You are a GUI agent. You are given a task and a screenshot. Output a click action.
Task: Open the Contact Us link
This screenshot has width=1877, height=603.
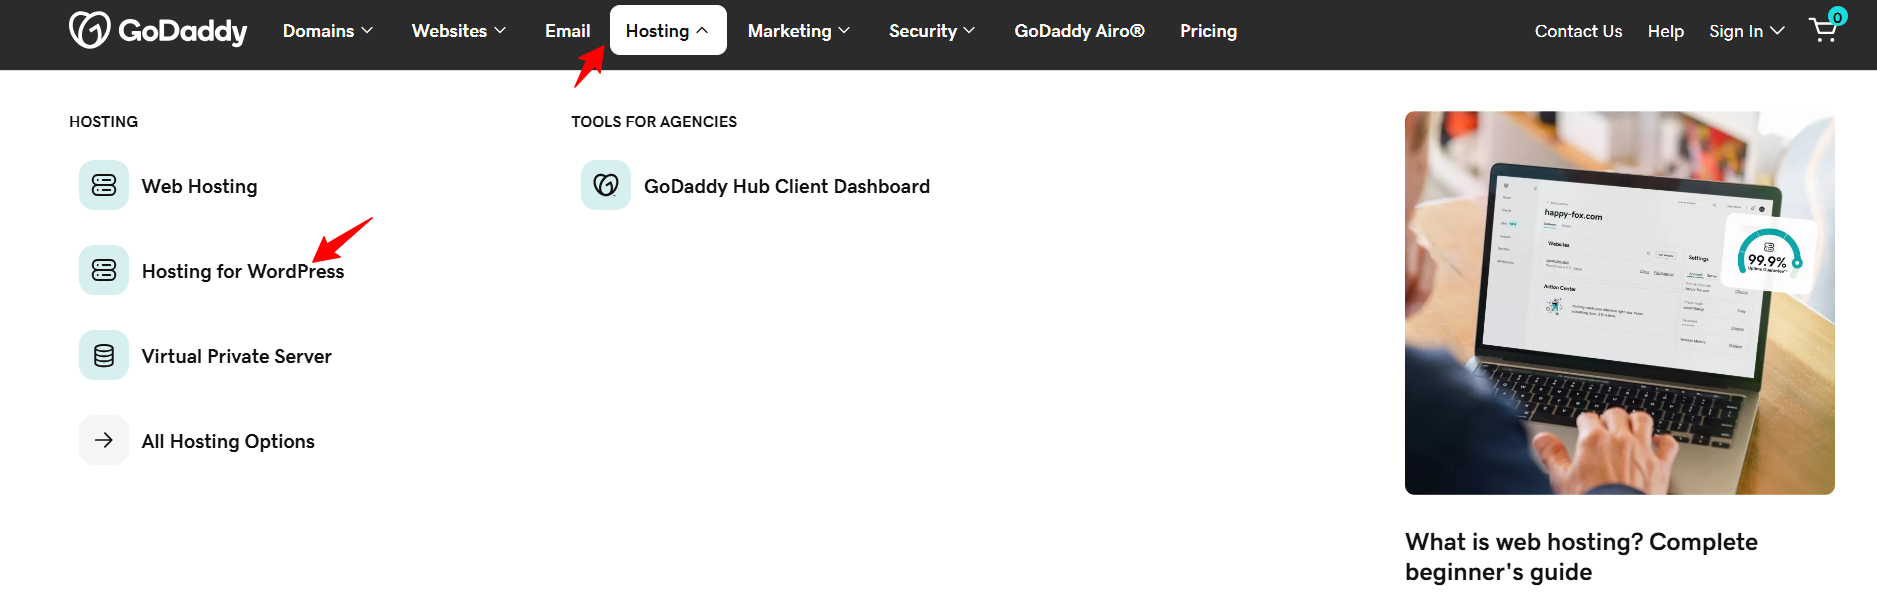click(1578, 31)
